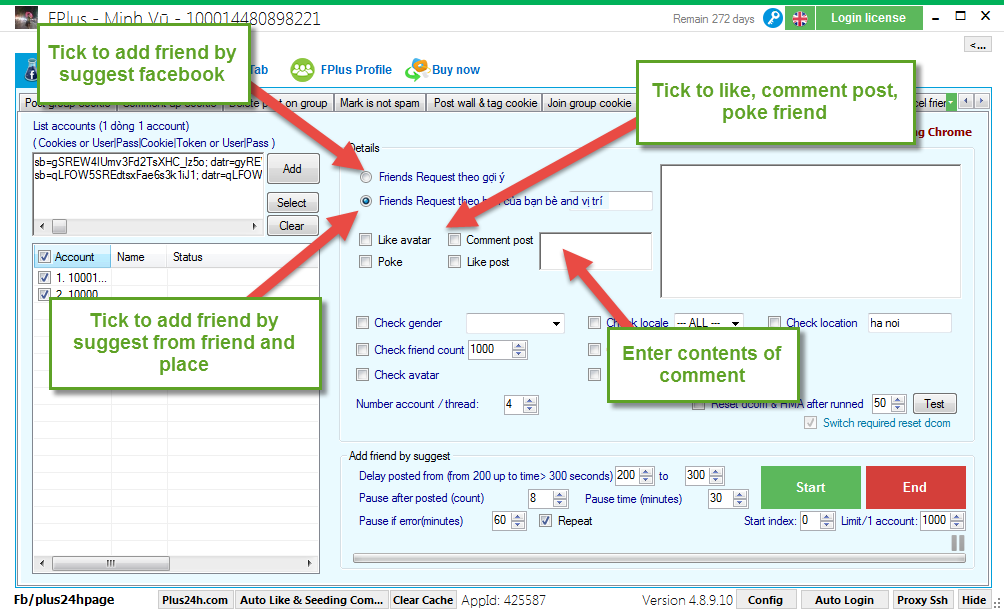Screen dimensions: 1004x612
Task: Click the cookies text box scrollbar thumb
Action: [x=60, y=227]
